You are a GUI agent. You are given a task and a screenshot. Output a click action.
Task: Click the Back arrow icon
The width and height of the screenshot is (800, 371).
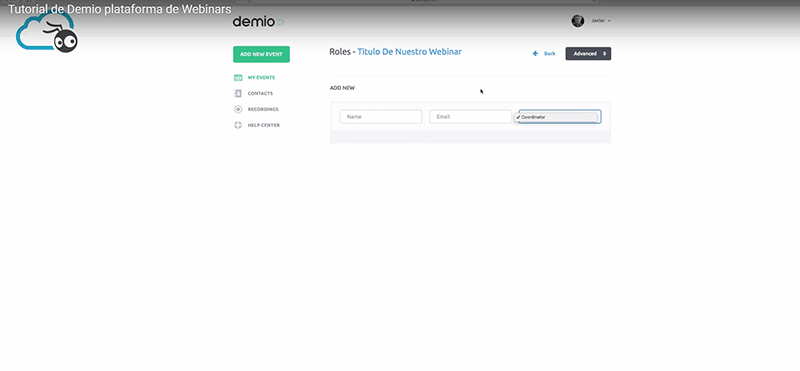(535, 54)
